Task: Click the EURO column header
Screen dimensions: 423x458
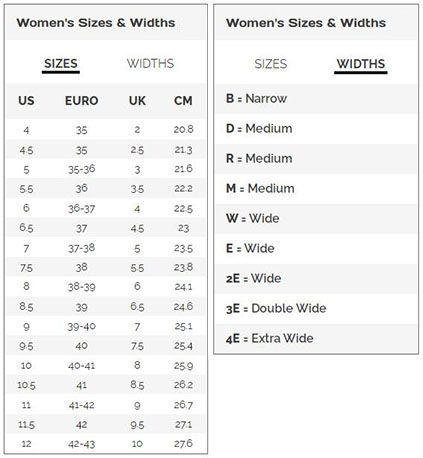Action: [82, 101]
